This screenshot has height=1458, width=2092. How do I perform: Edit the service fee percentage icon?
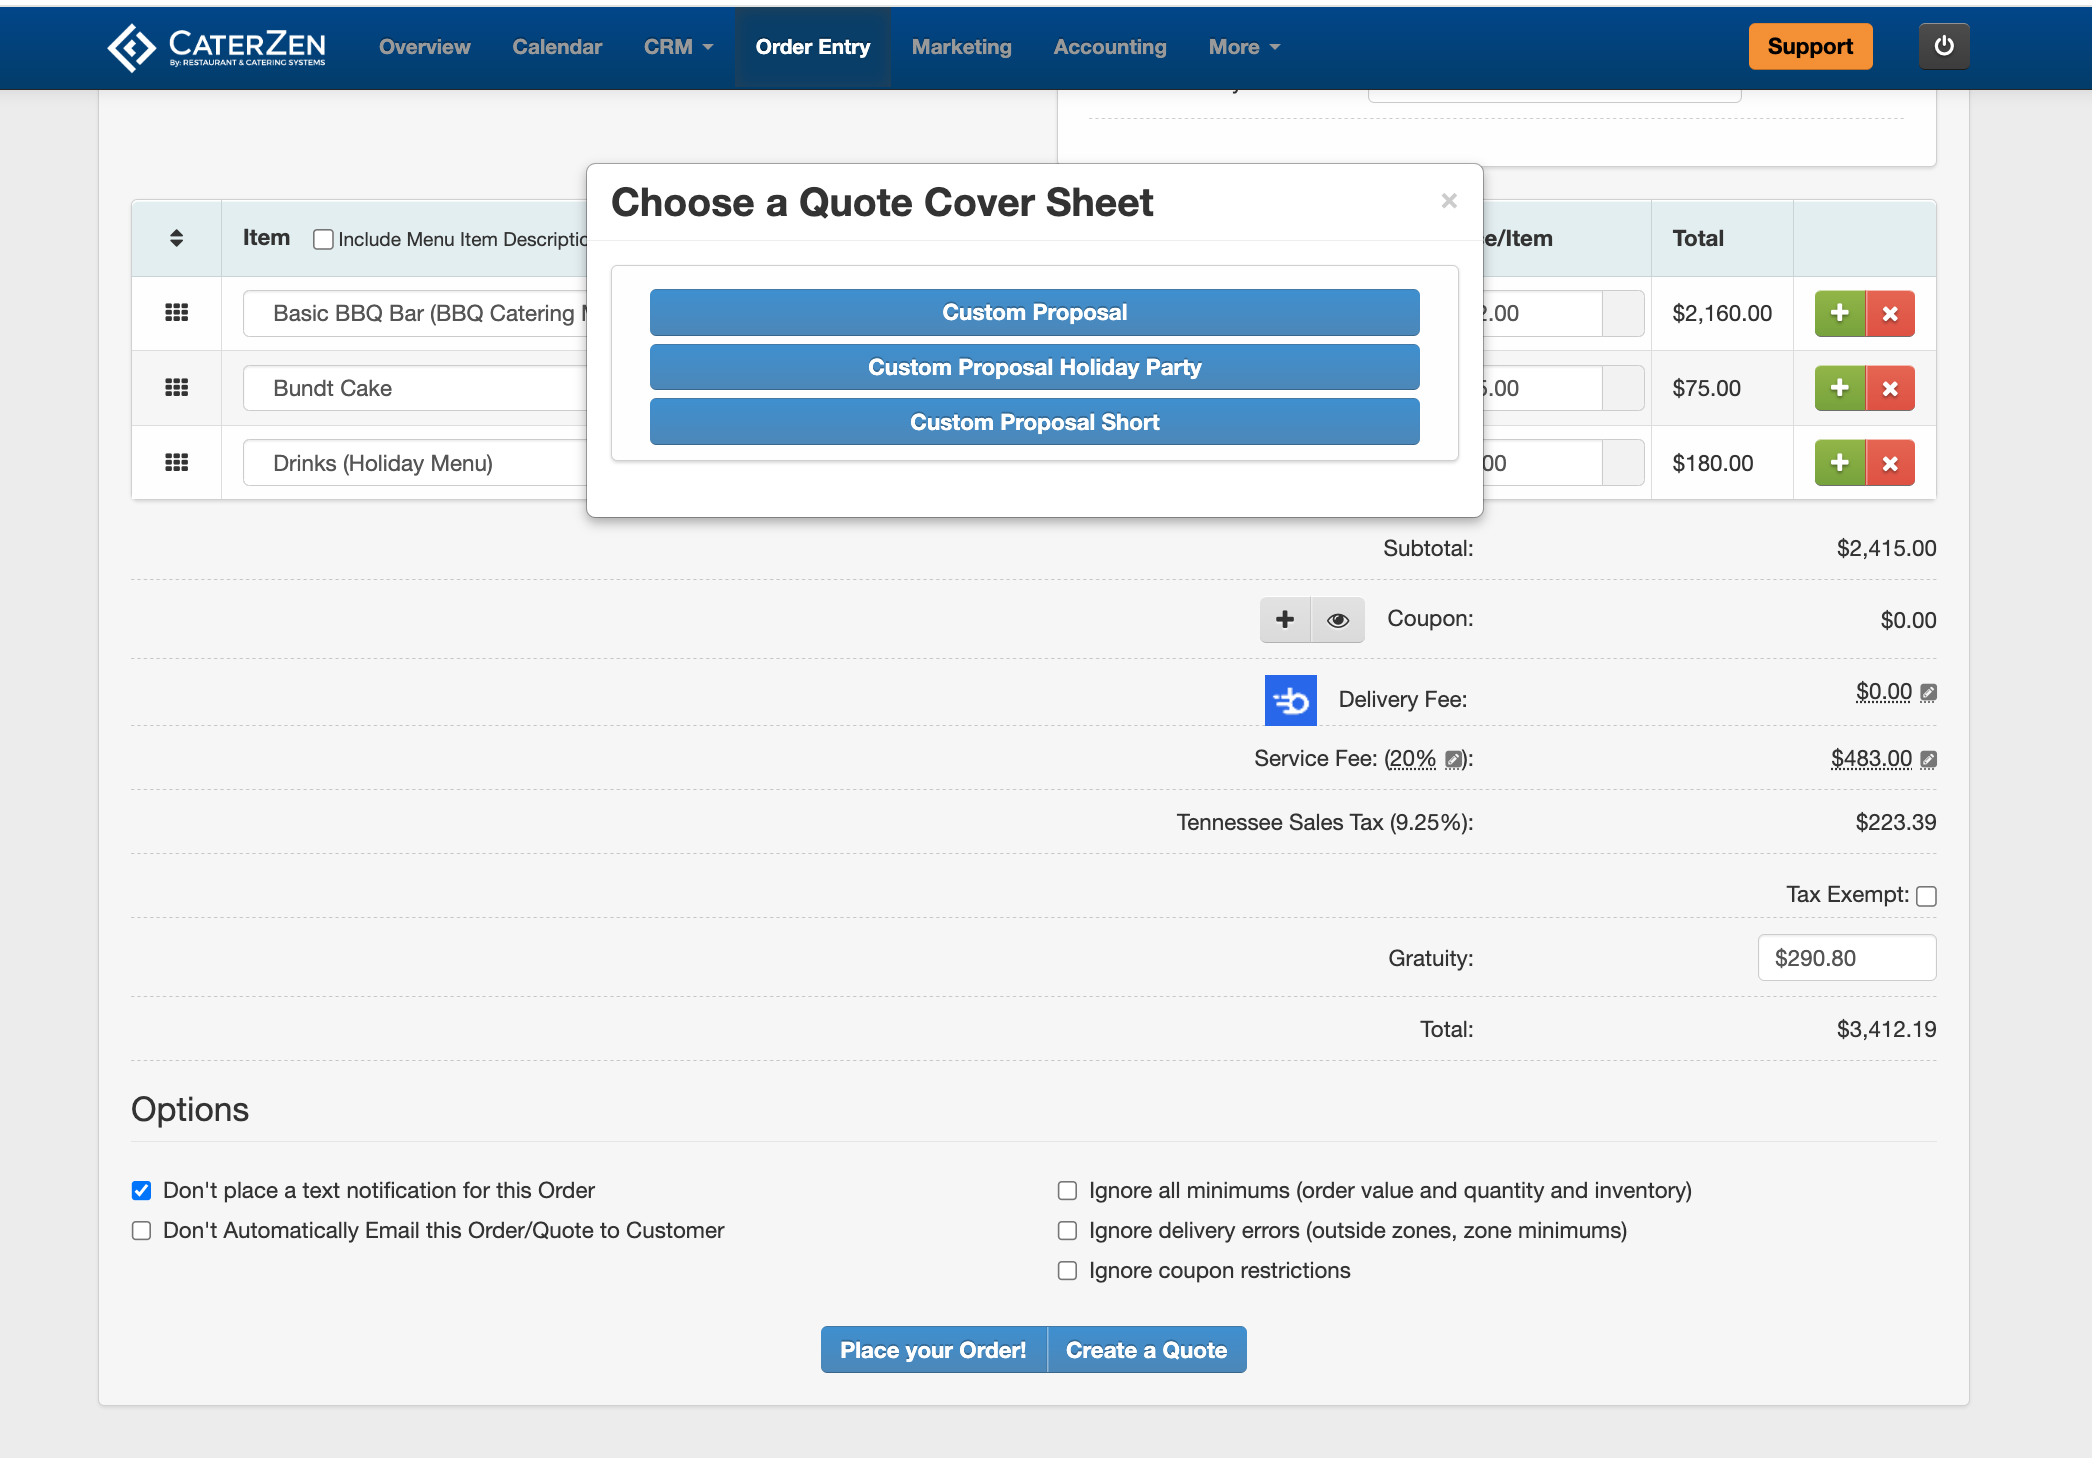[1454, 760]
